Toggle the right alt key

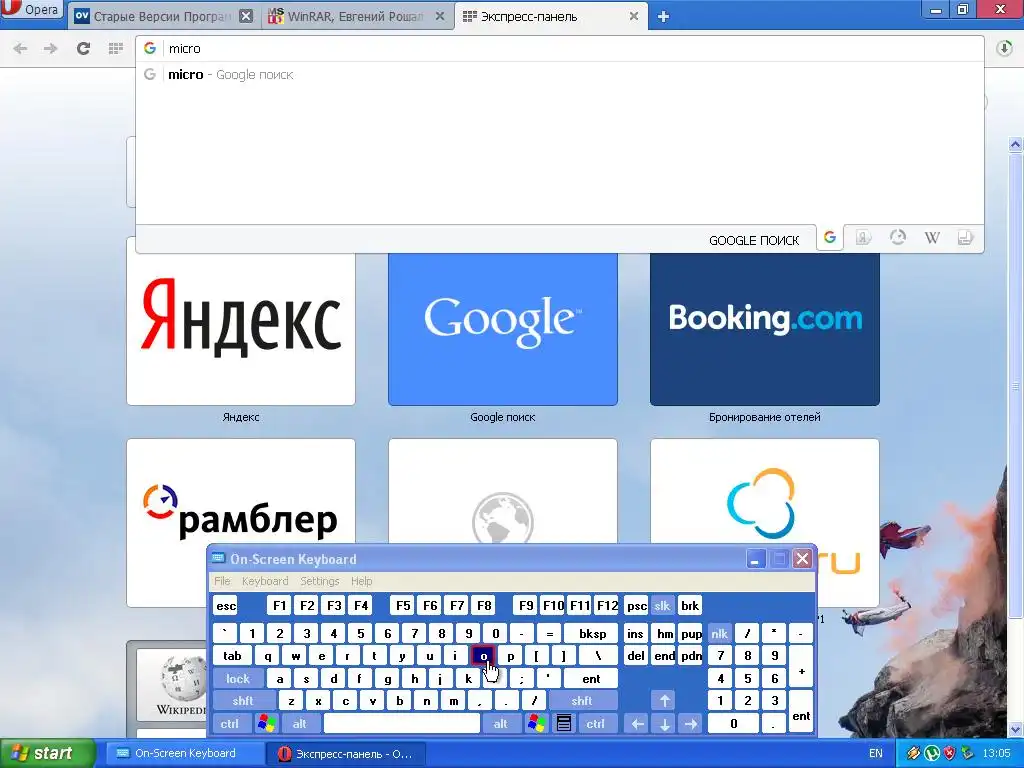coord(500,724)
